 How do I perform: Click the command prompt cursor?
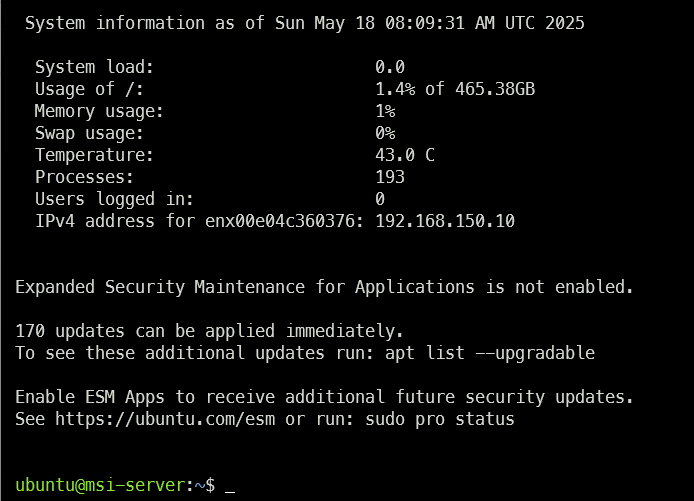(230, 487)
